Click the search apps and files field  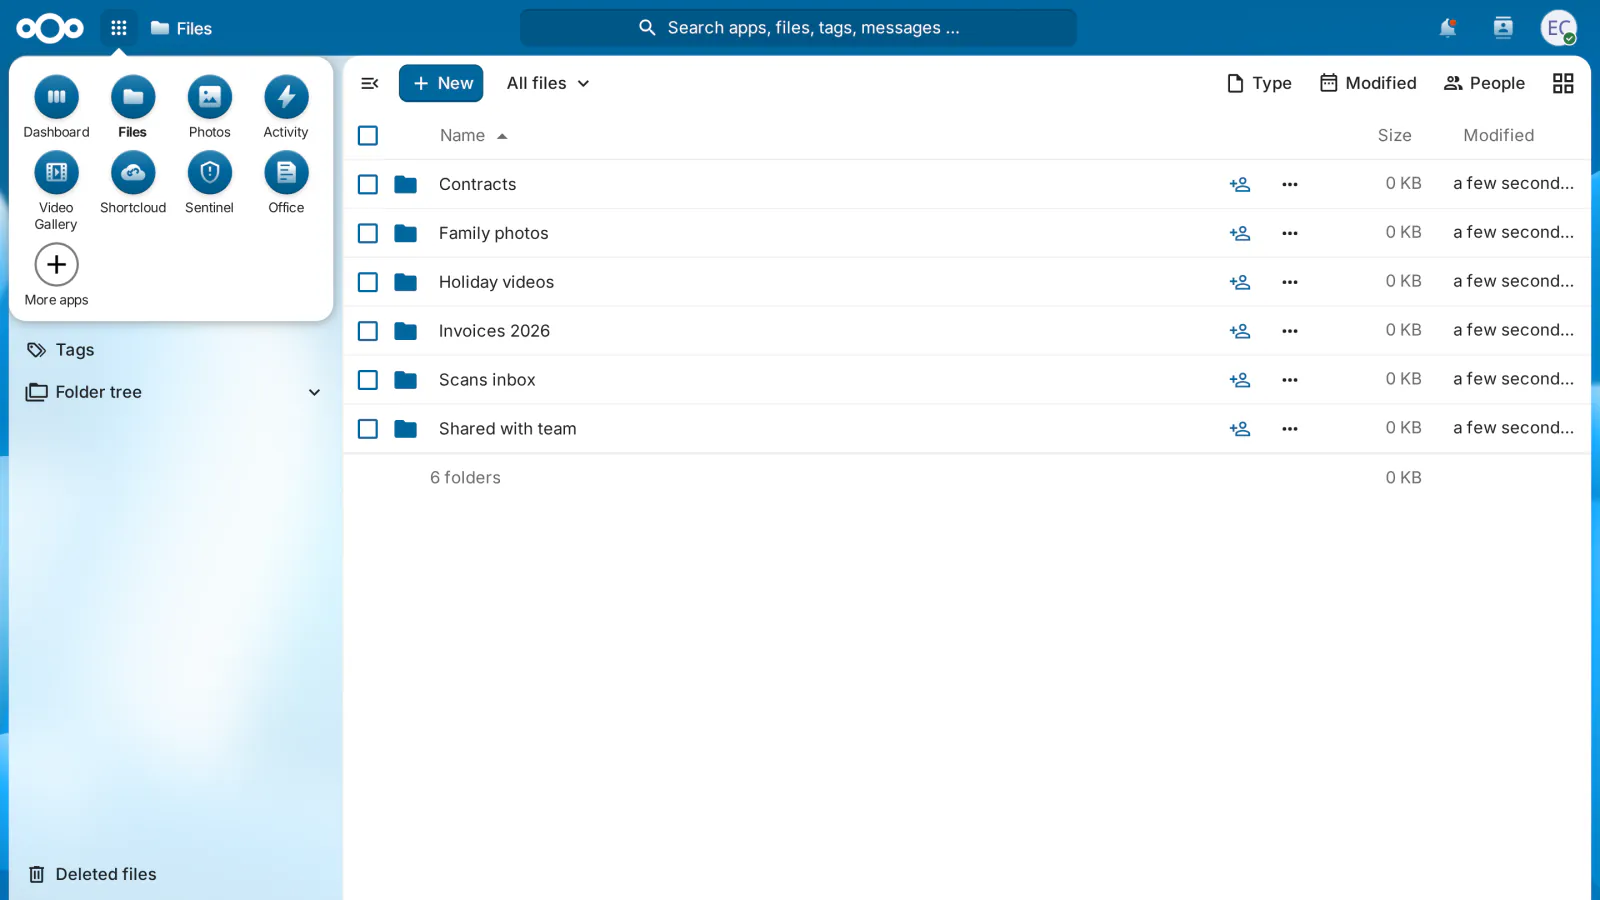click(798, 28)
